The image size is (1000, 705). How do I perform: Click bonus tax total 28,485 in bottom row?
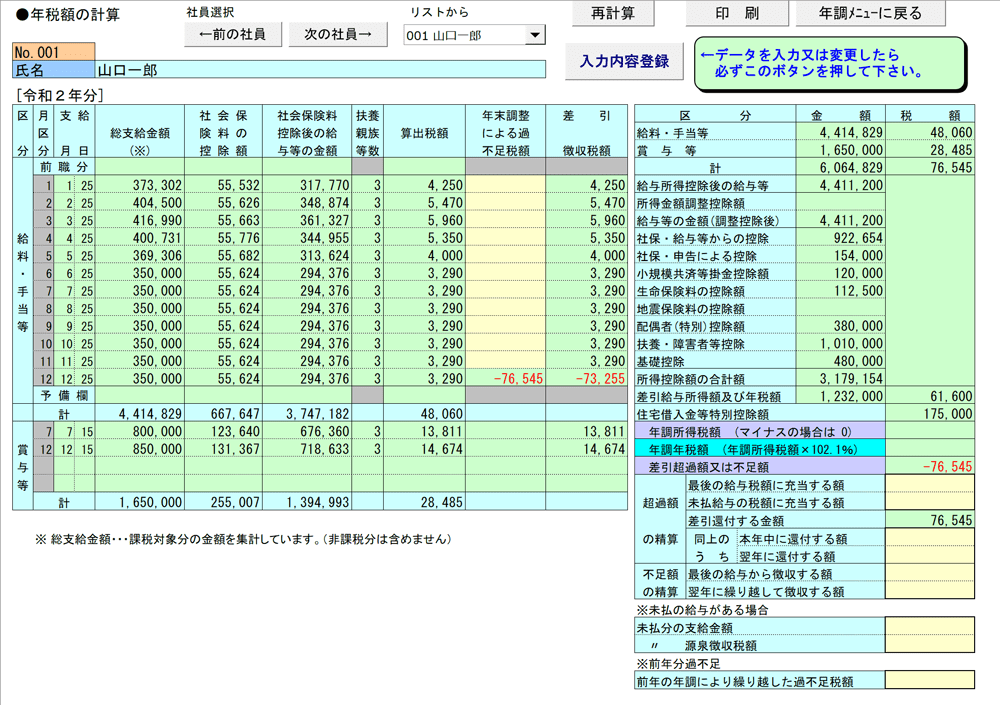pyautogui.click(x=424, y=502)
